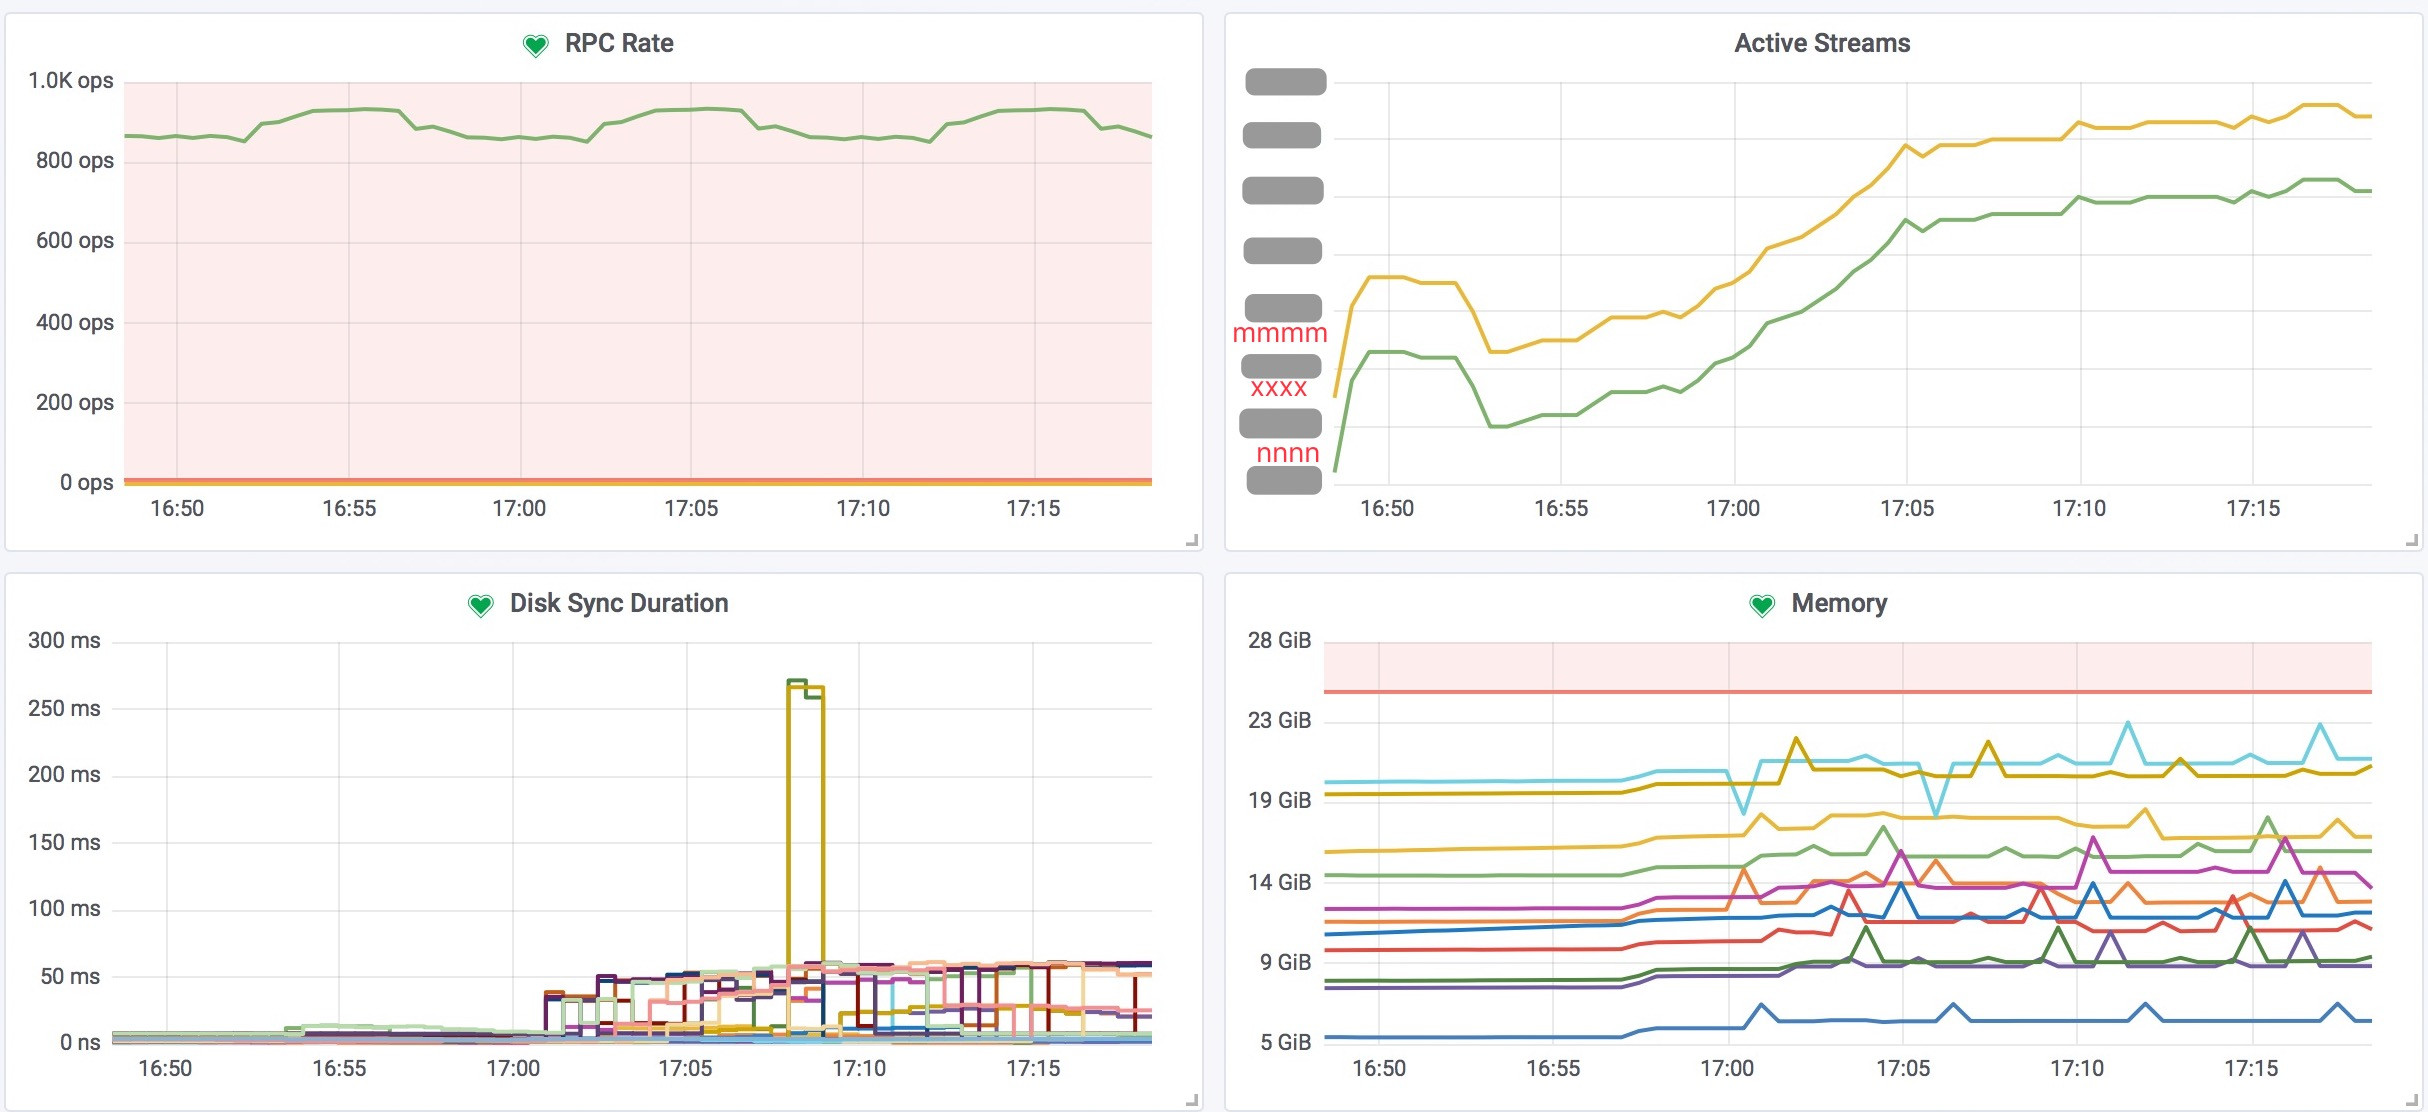The height and width of the screenshot is (1112, 2428).
Task: Open the RPC Rate panel menu via its title
Action: pos(618,43)
